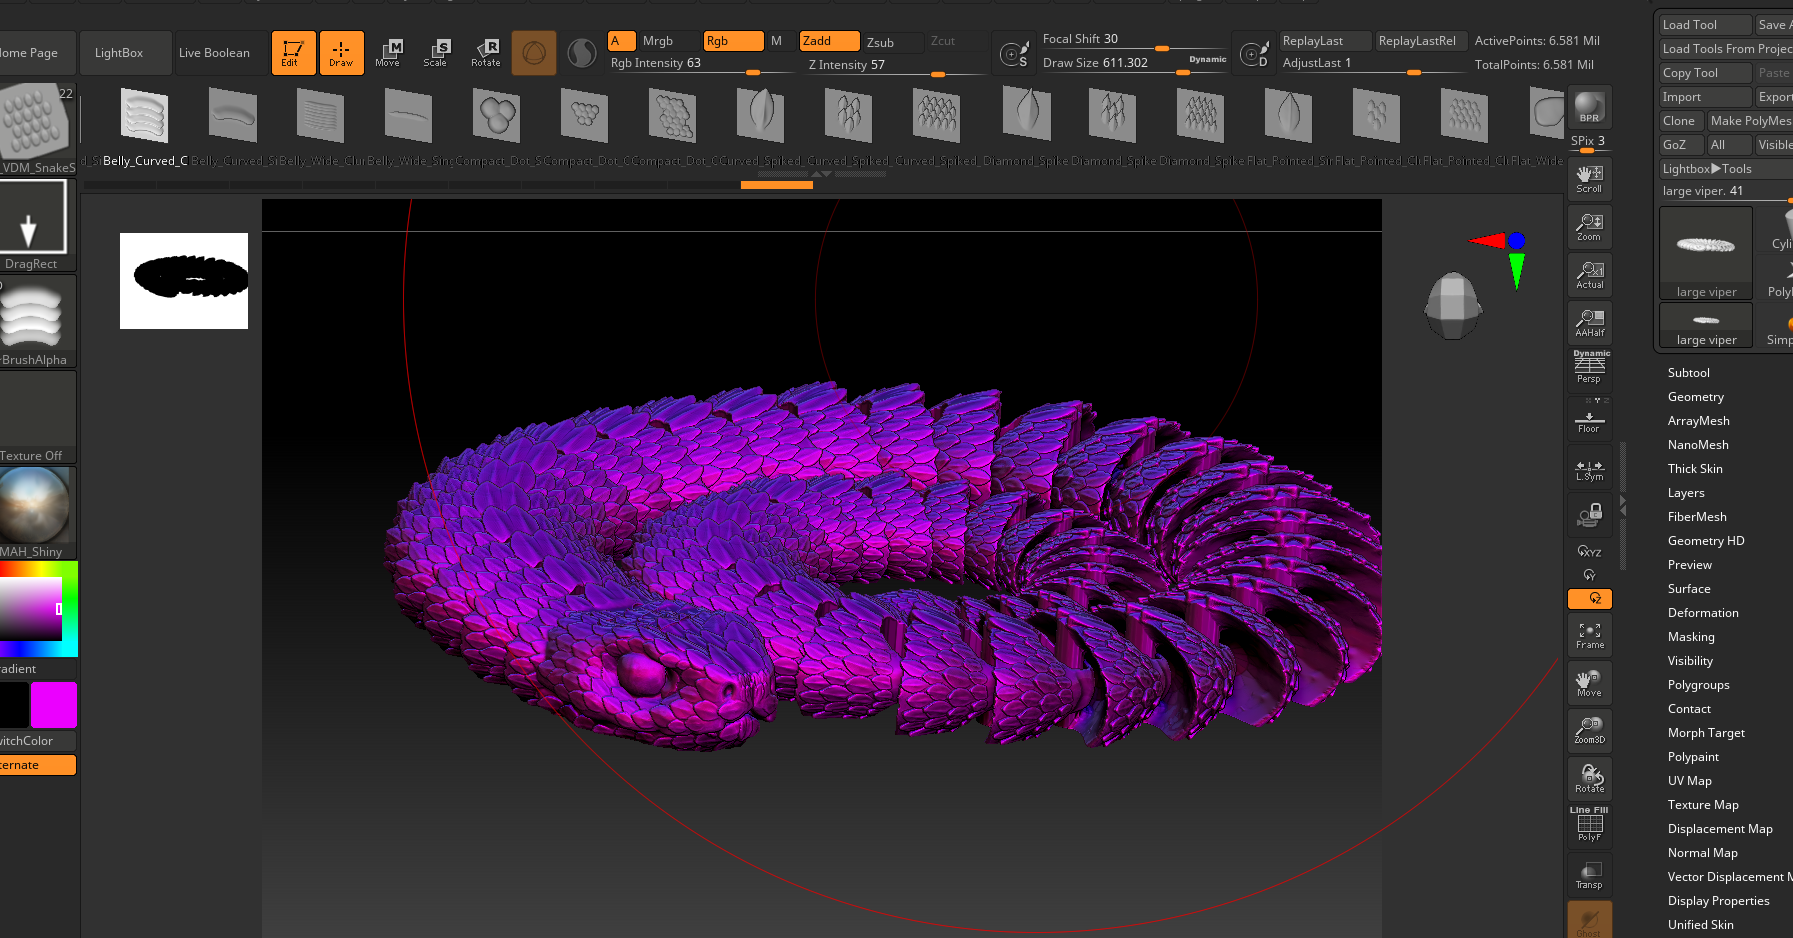This screenshot has width=1793, height=938.
Task: Expand the Subtool sub-palette
Action: pyautogui.click(x=1688, y=373)
